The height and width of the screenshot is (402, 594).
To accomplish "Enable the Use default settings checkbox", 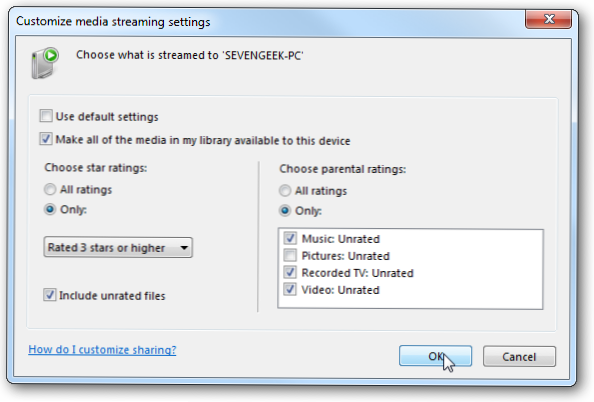I will coord(46,116).
